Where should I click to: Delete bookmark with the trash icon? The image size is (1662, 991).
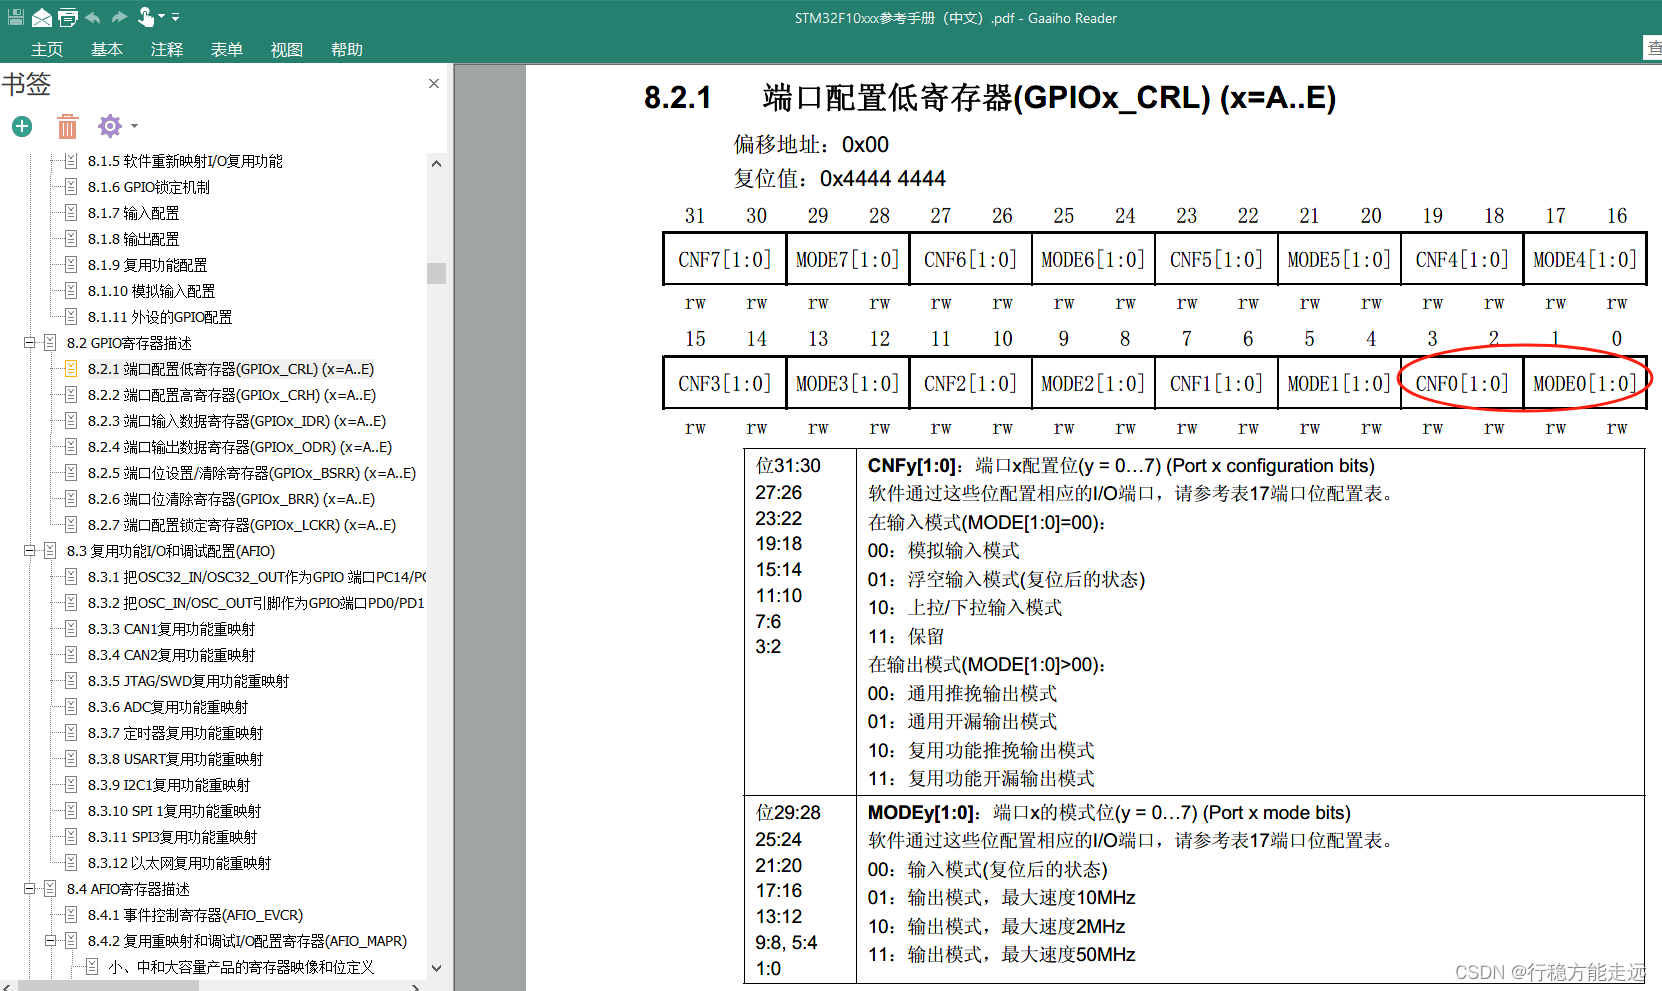(67, 126)
